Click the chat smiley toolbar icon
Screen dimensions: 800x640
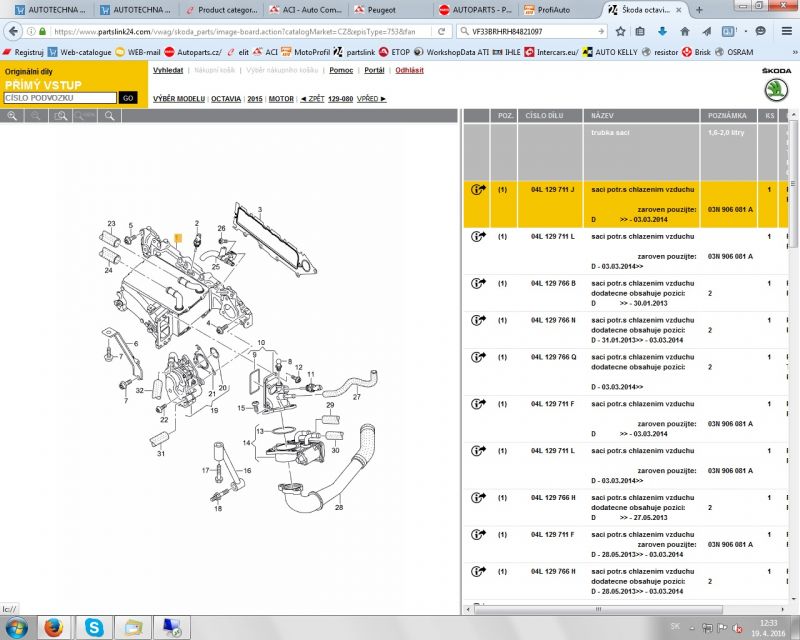761,31
